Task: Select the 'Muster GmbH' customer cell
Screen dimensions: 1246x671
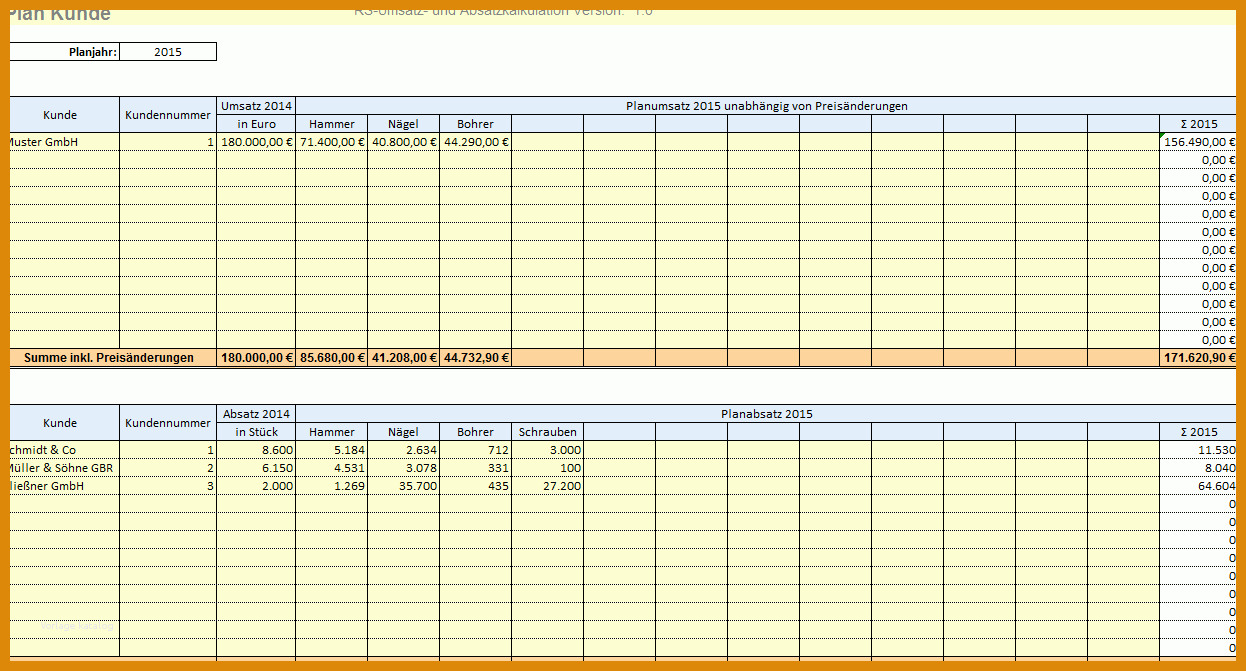Action: click(x=65, y=141)
